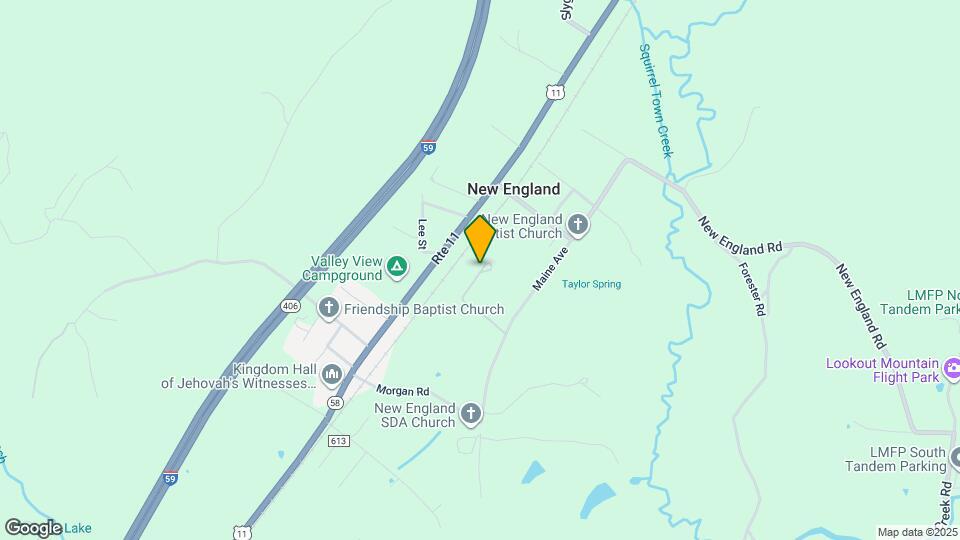The height and width of the screenshot is (540, 960).
Task: Click the US 11 route shield near top
Action: pos(555,92)
